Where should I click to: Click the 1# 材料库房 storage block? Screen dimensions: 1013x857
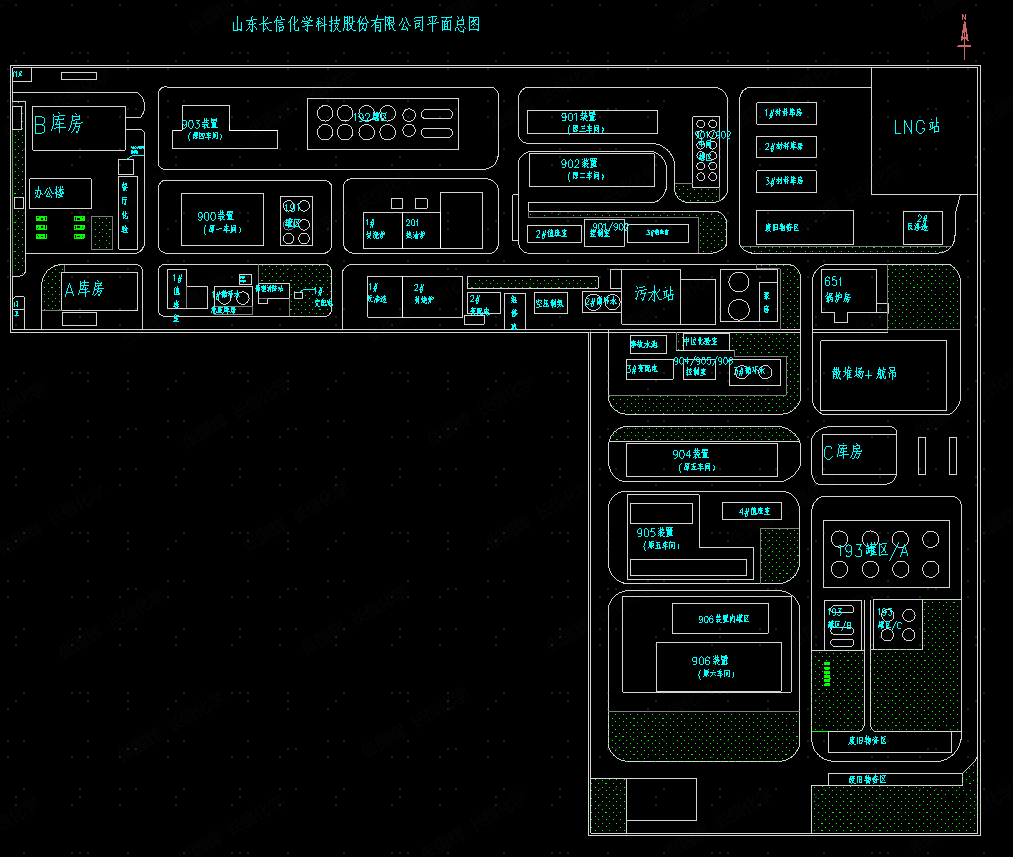click(786, 113)
